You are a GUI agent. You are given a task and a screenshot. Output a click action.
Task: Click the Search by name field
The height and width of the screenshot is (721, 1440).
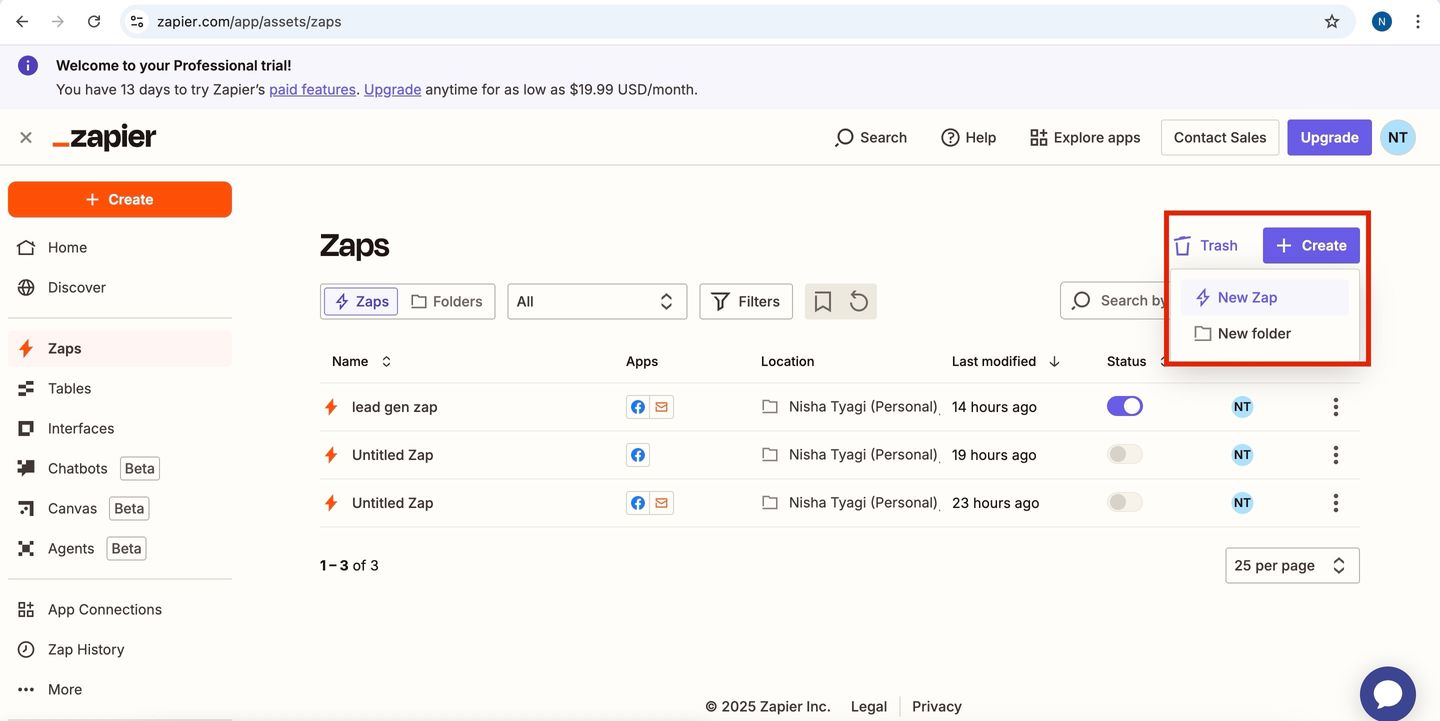(x=1115, y=300)
